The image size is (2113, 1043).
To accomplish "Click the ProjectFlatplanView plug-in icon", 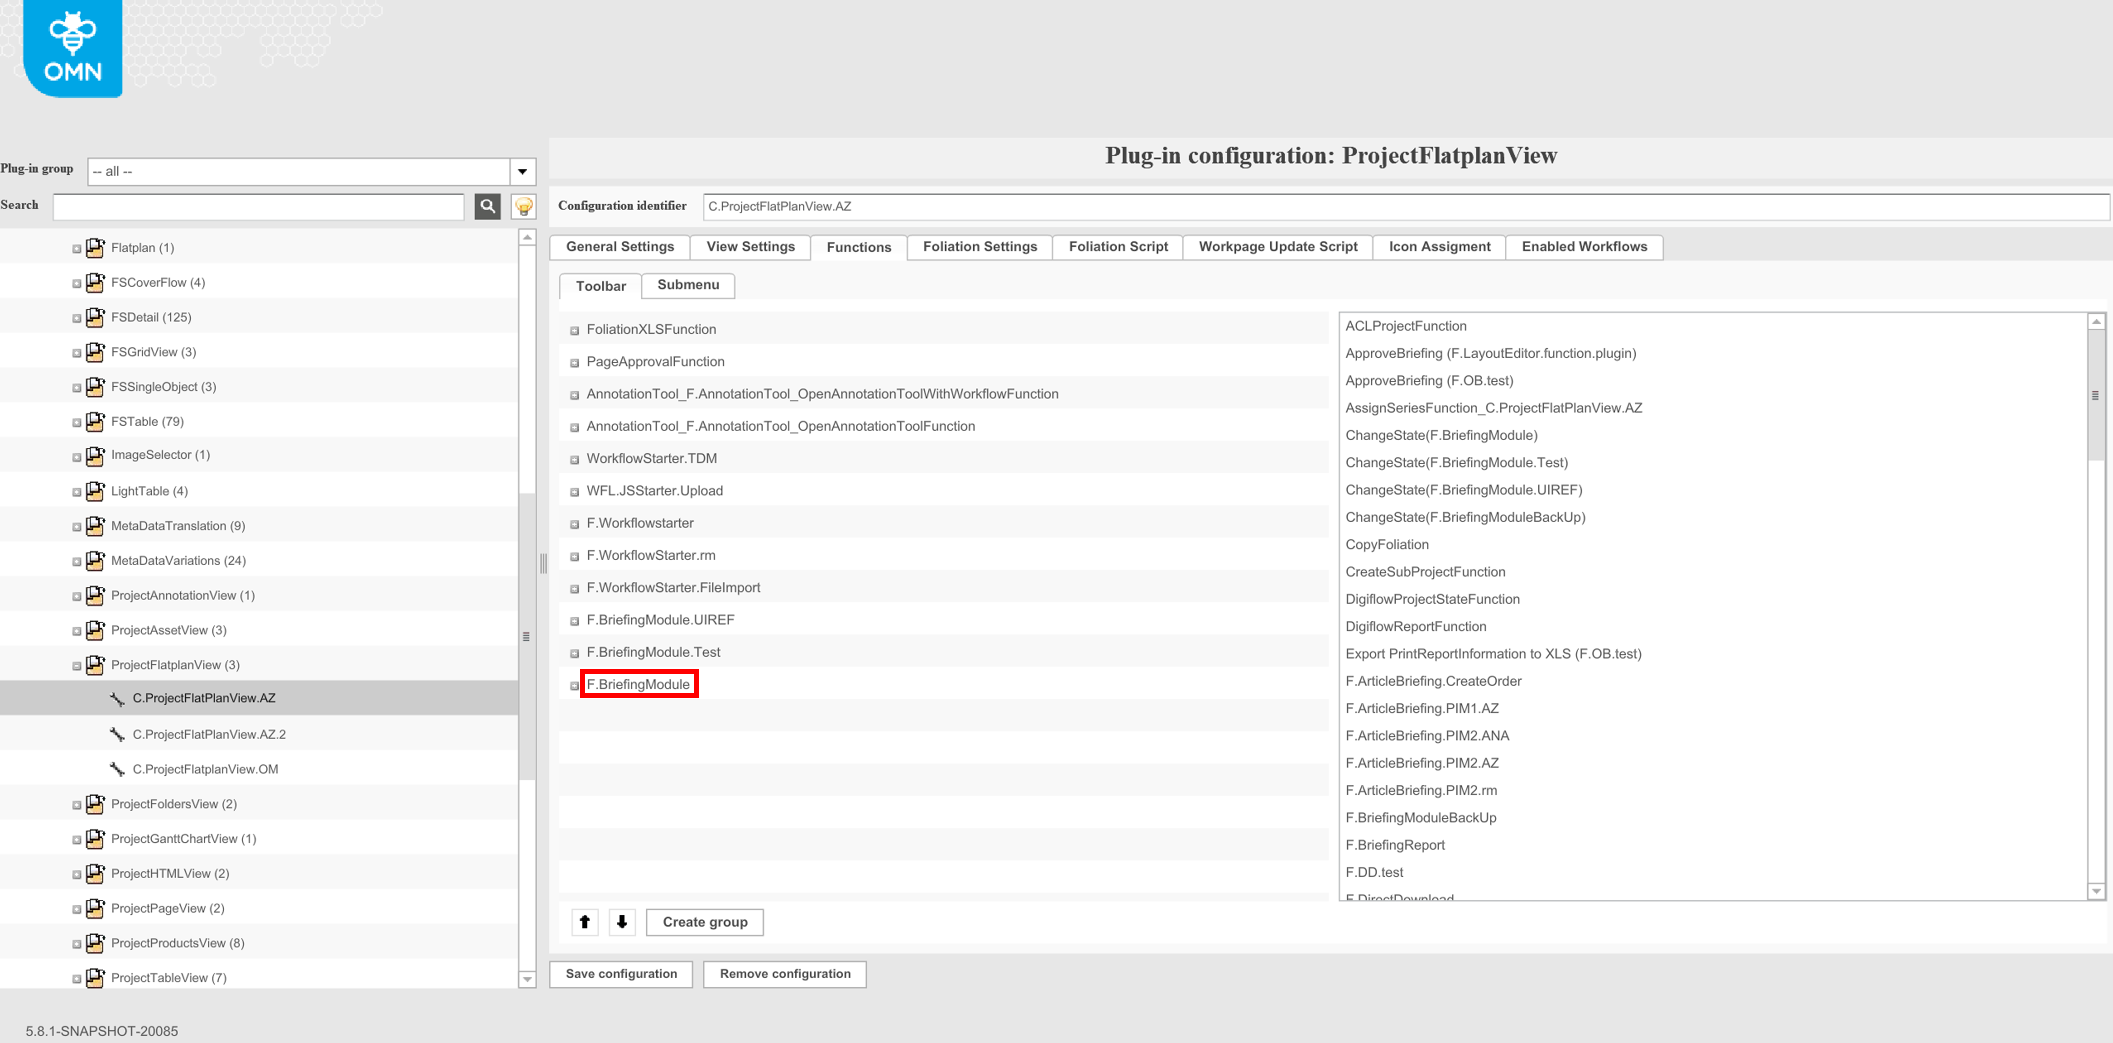I will click(x=95, y=665).
